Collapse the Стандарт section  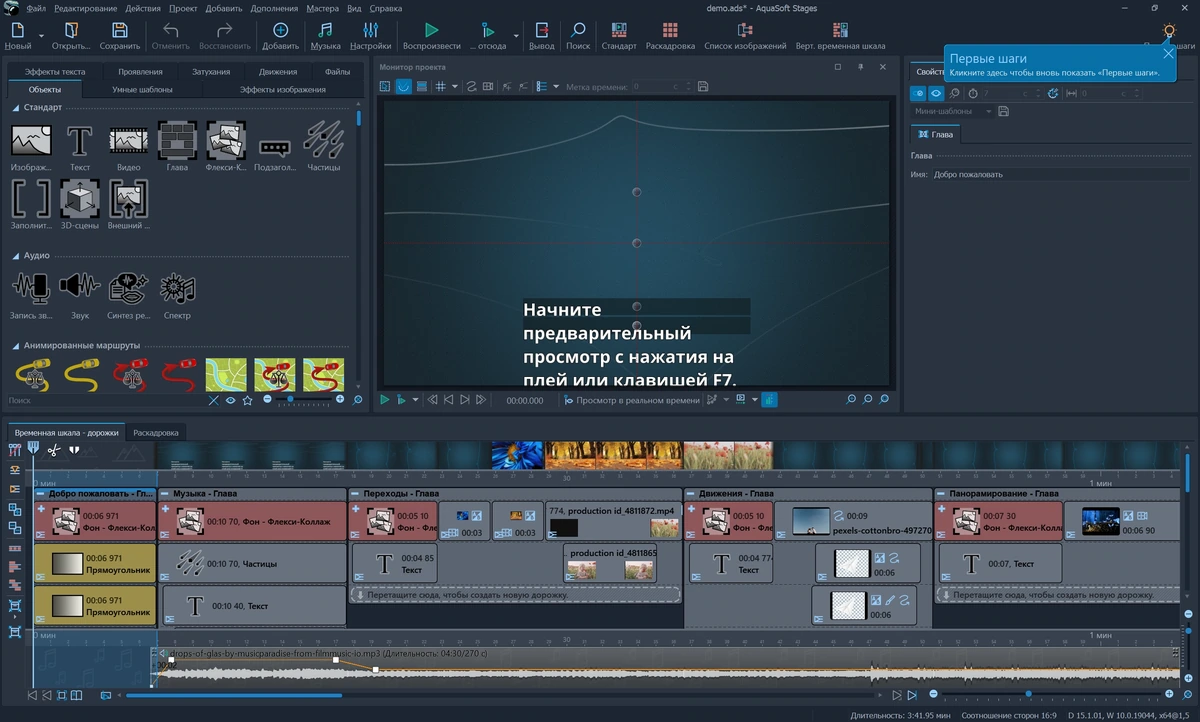click(17, 107)
